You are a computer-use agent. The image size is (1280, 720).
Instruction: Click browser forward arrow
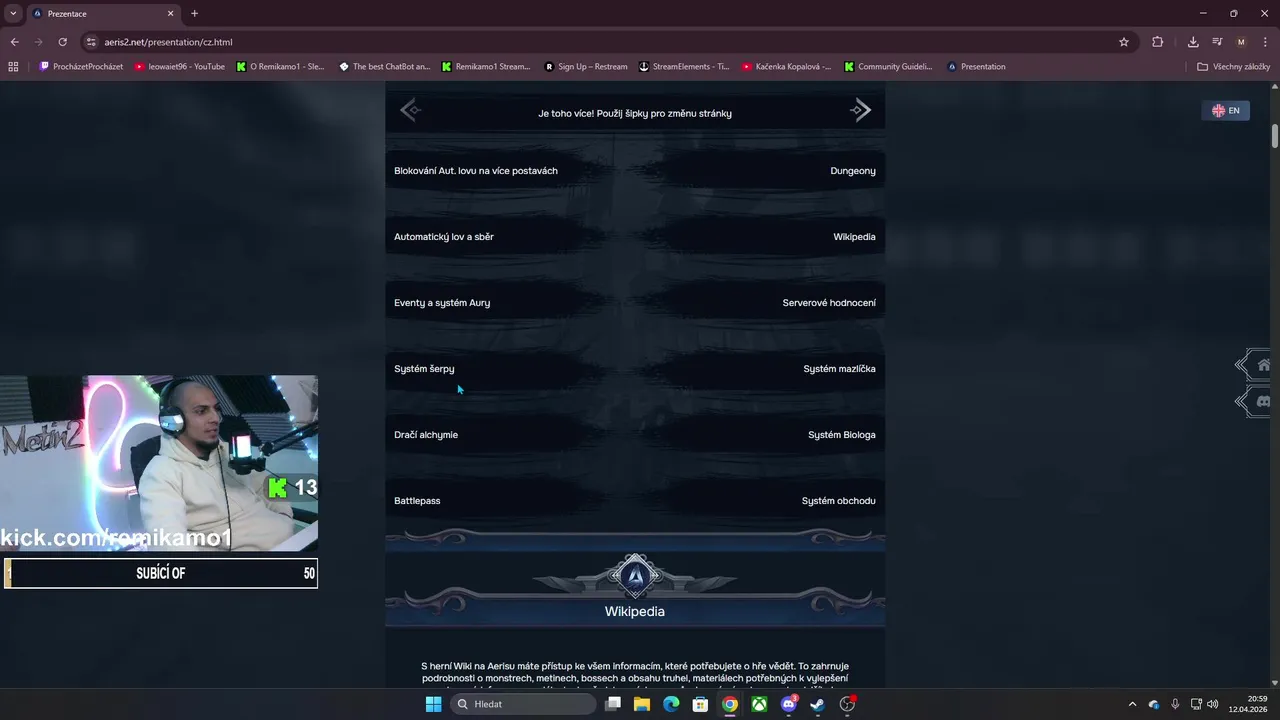pyautogui.click(x=38, y=42)
